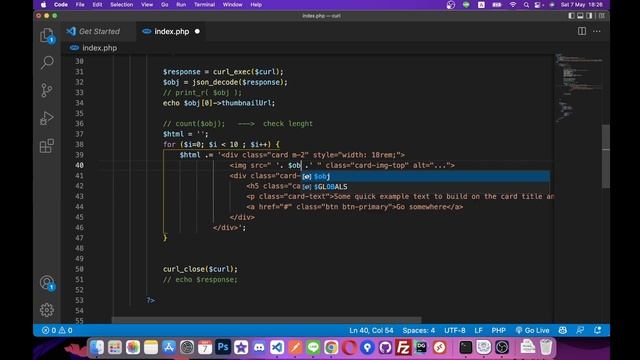This screenshot has height=360, width=640.
Task: Open the battery status menu
Action: (x=497, y=5)
